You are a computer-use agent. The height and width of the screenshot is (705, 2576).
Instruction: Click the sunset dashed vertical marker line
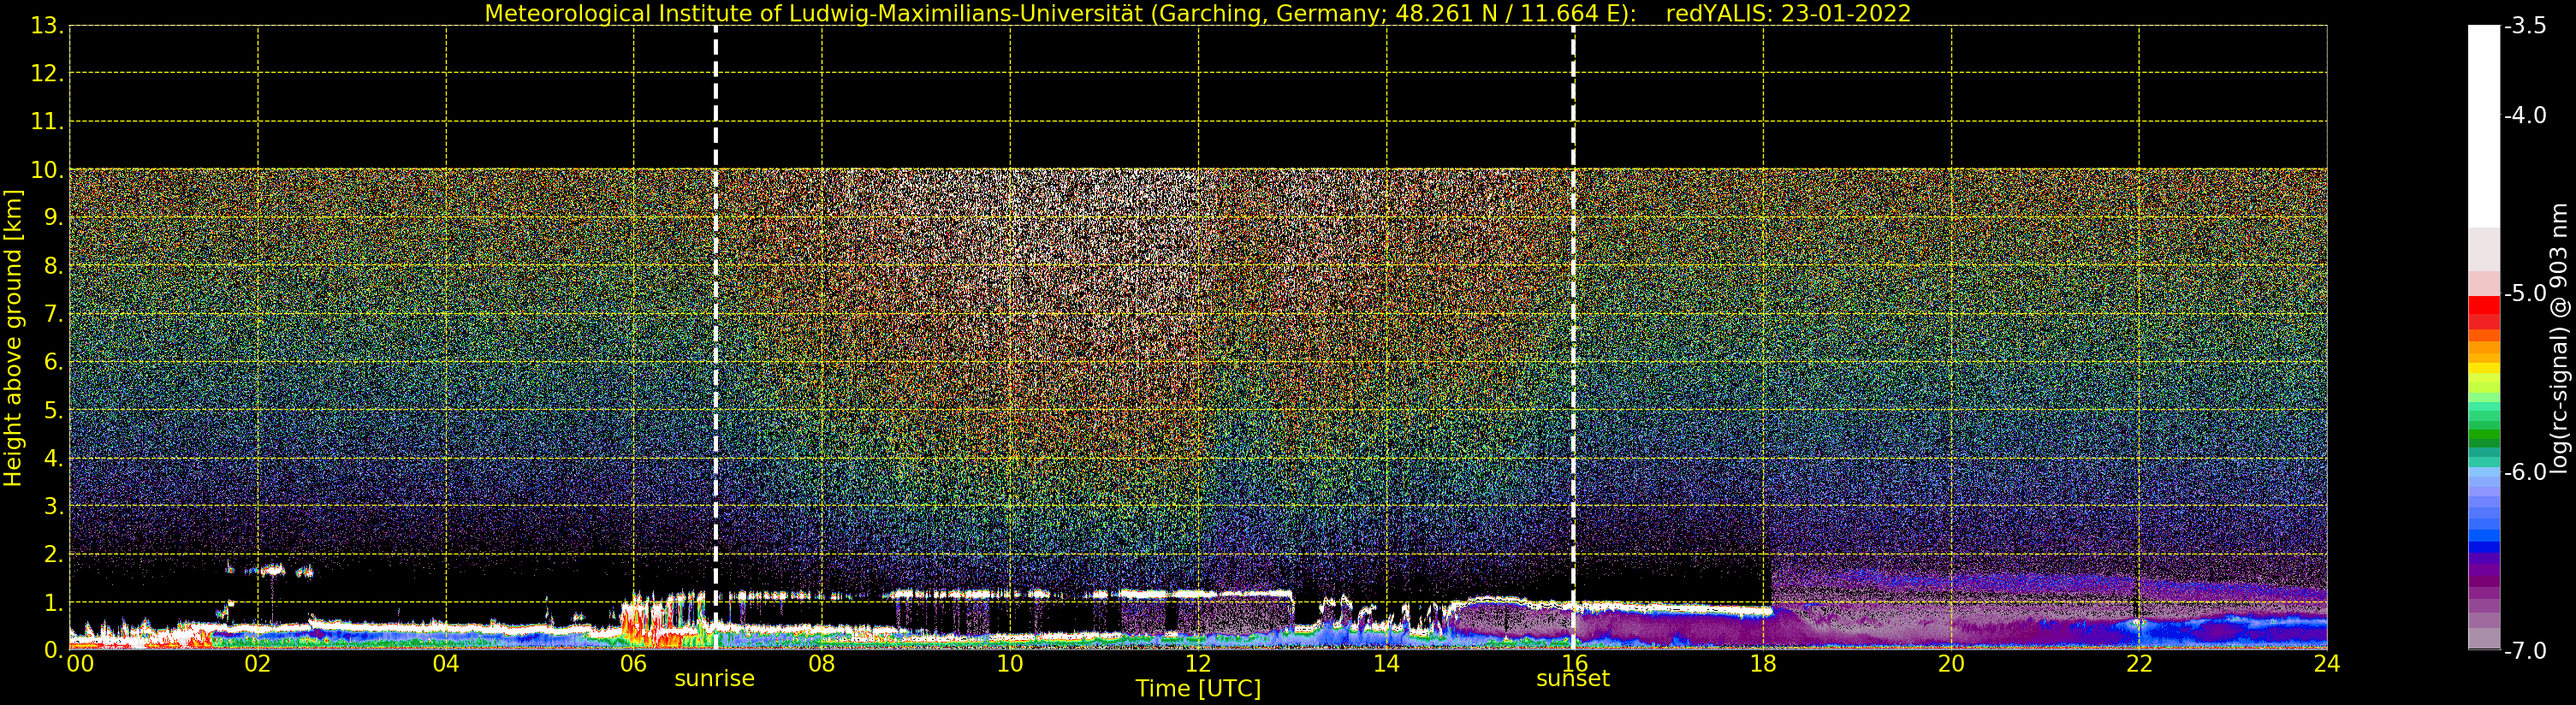(x=1573, y=337)
